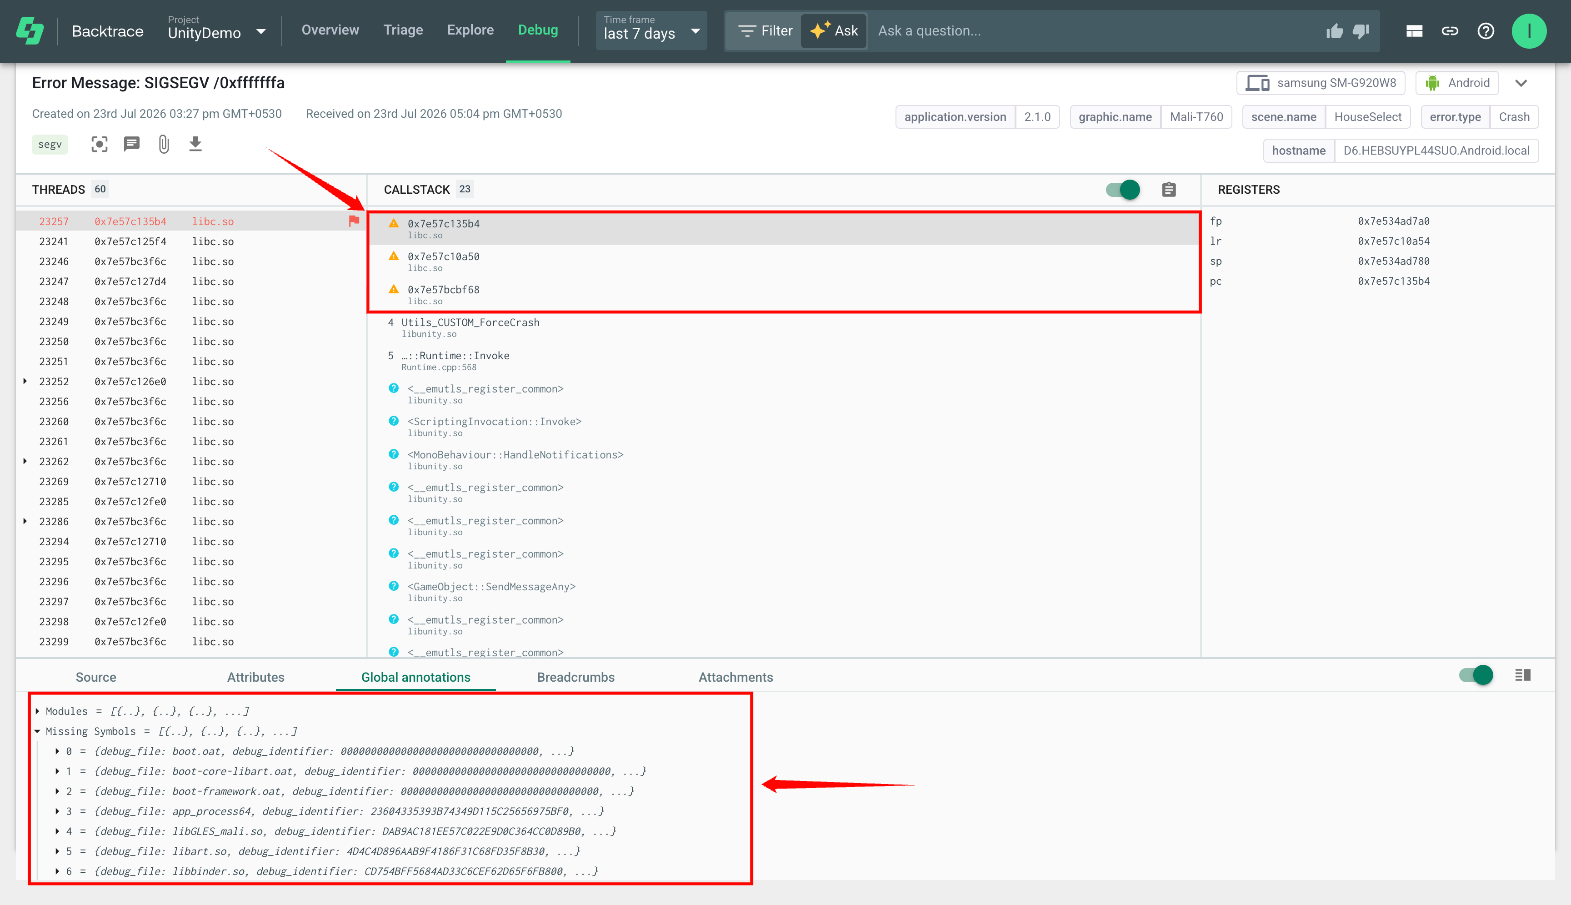This screenshot has height=905, width=1571.
Task: Expand the device attributes chevron
Action: (x=1521, y=83)
